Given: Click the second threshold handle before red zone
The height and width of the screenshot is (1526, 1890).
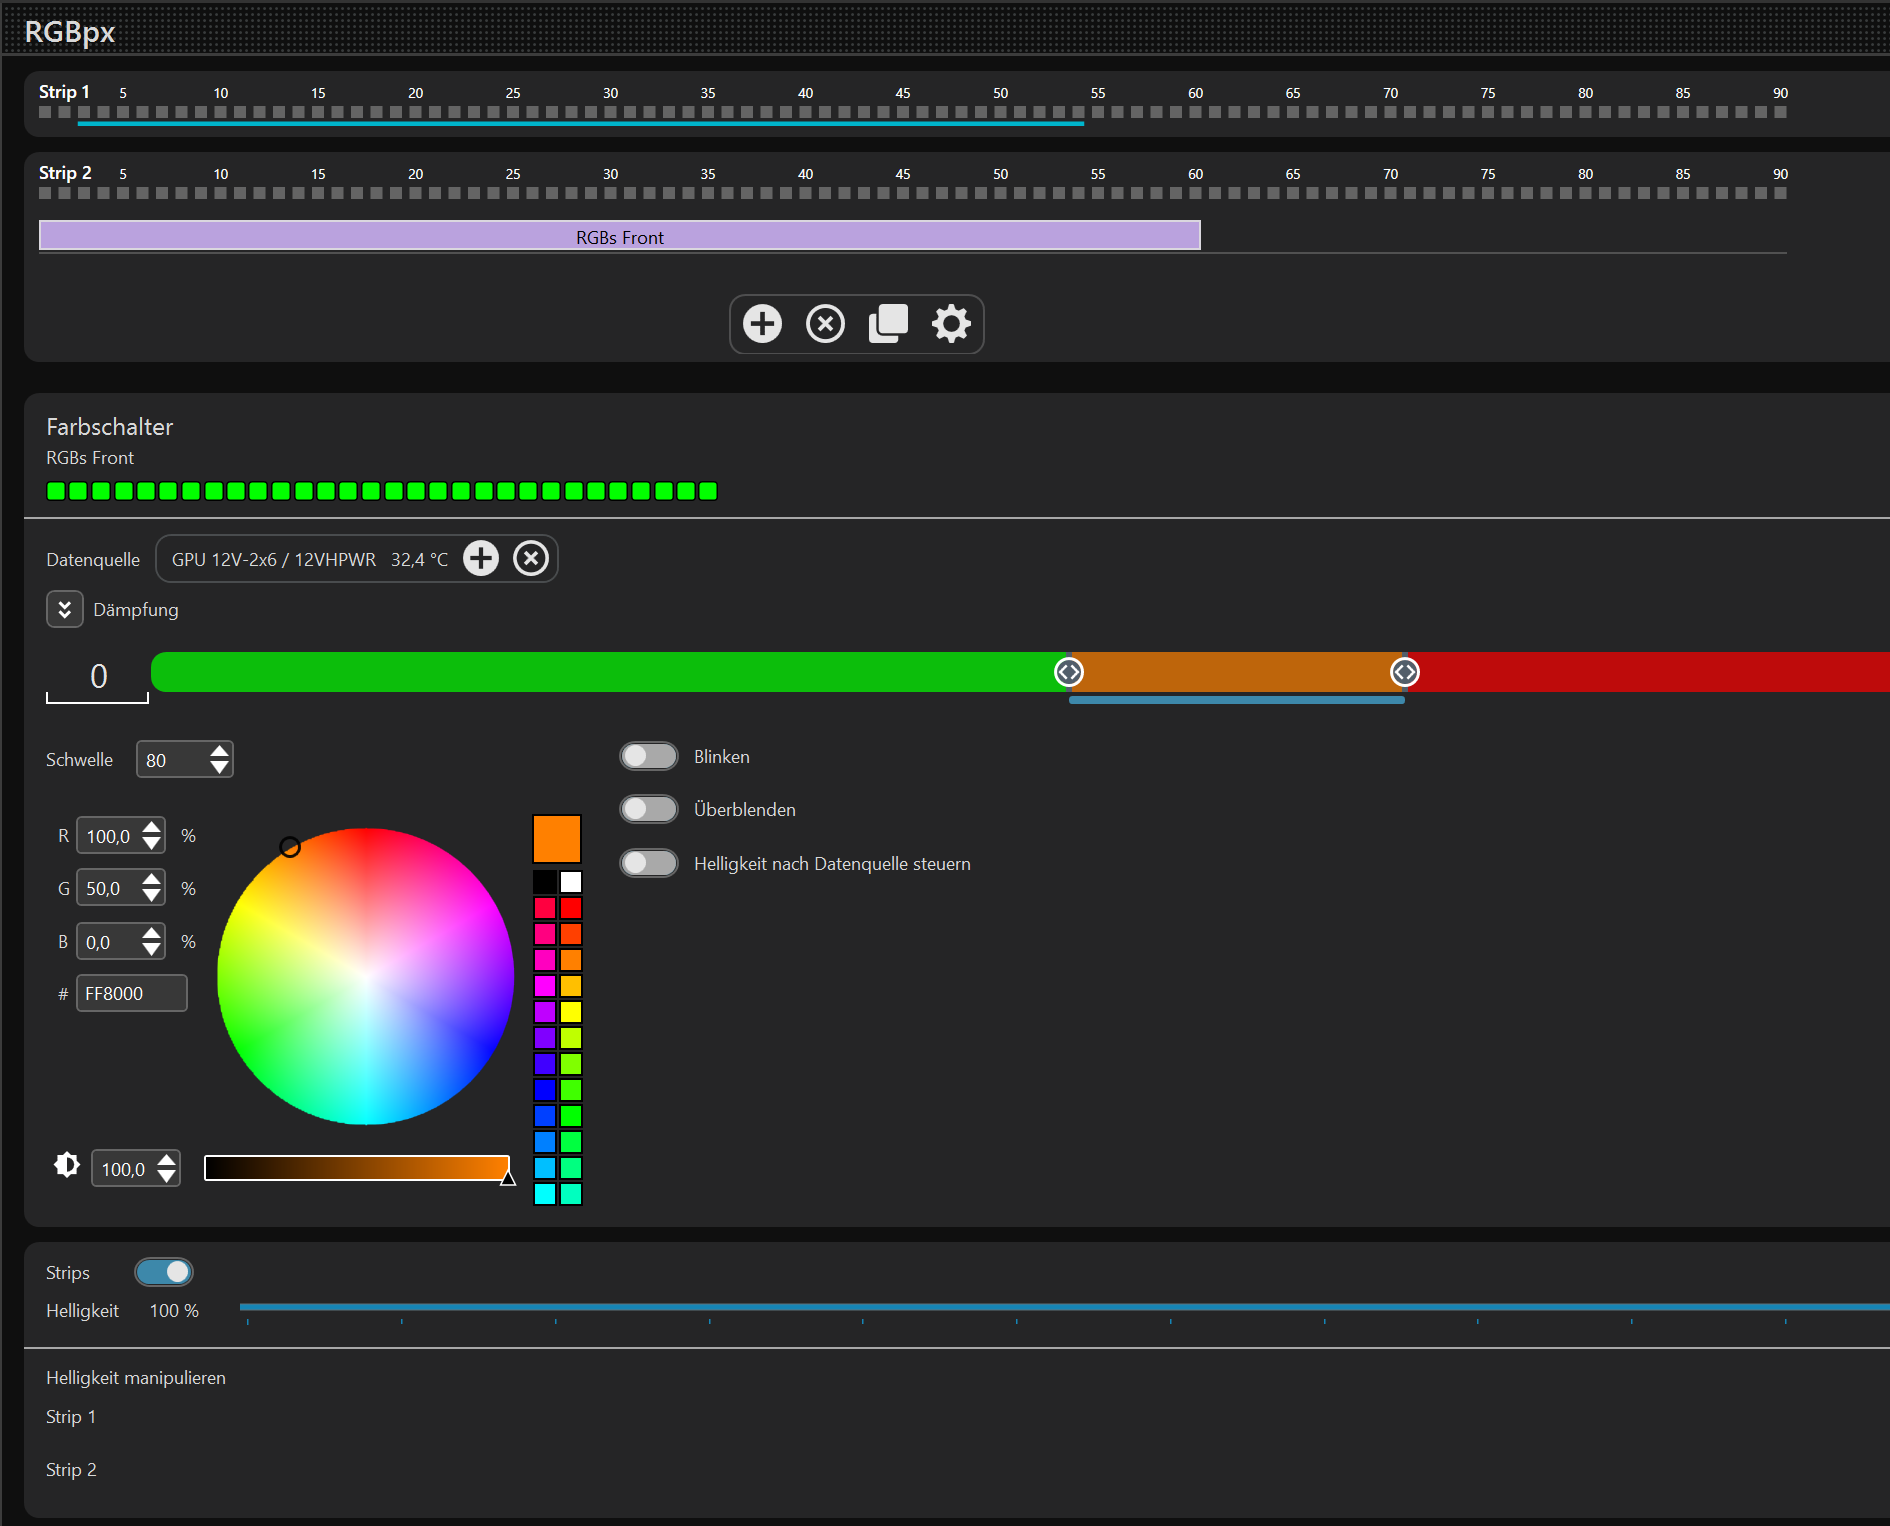Looking at the screenshot, I should (1405, 672).
